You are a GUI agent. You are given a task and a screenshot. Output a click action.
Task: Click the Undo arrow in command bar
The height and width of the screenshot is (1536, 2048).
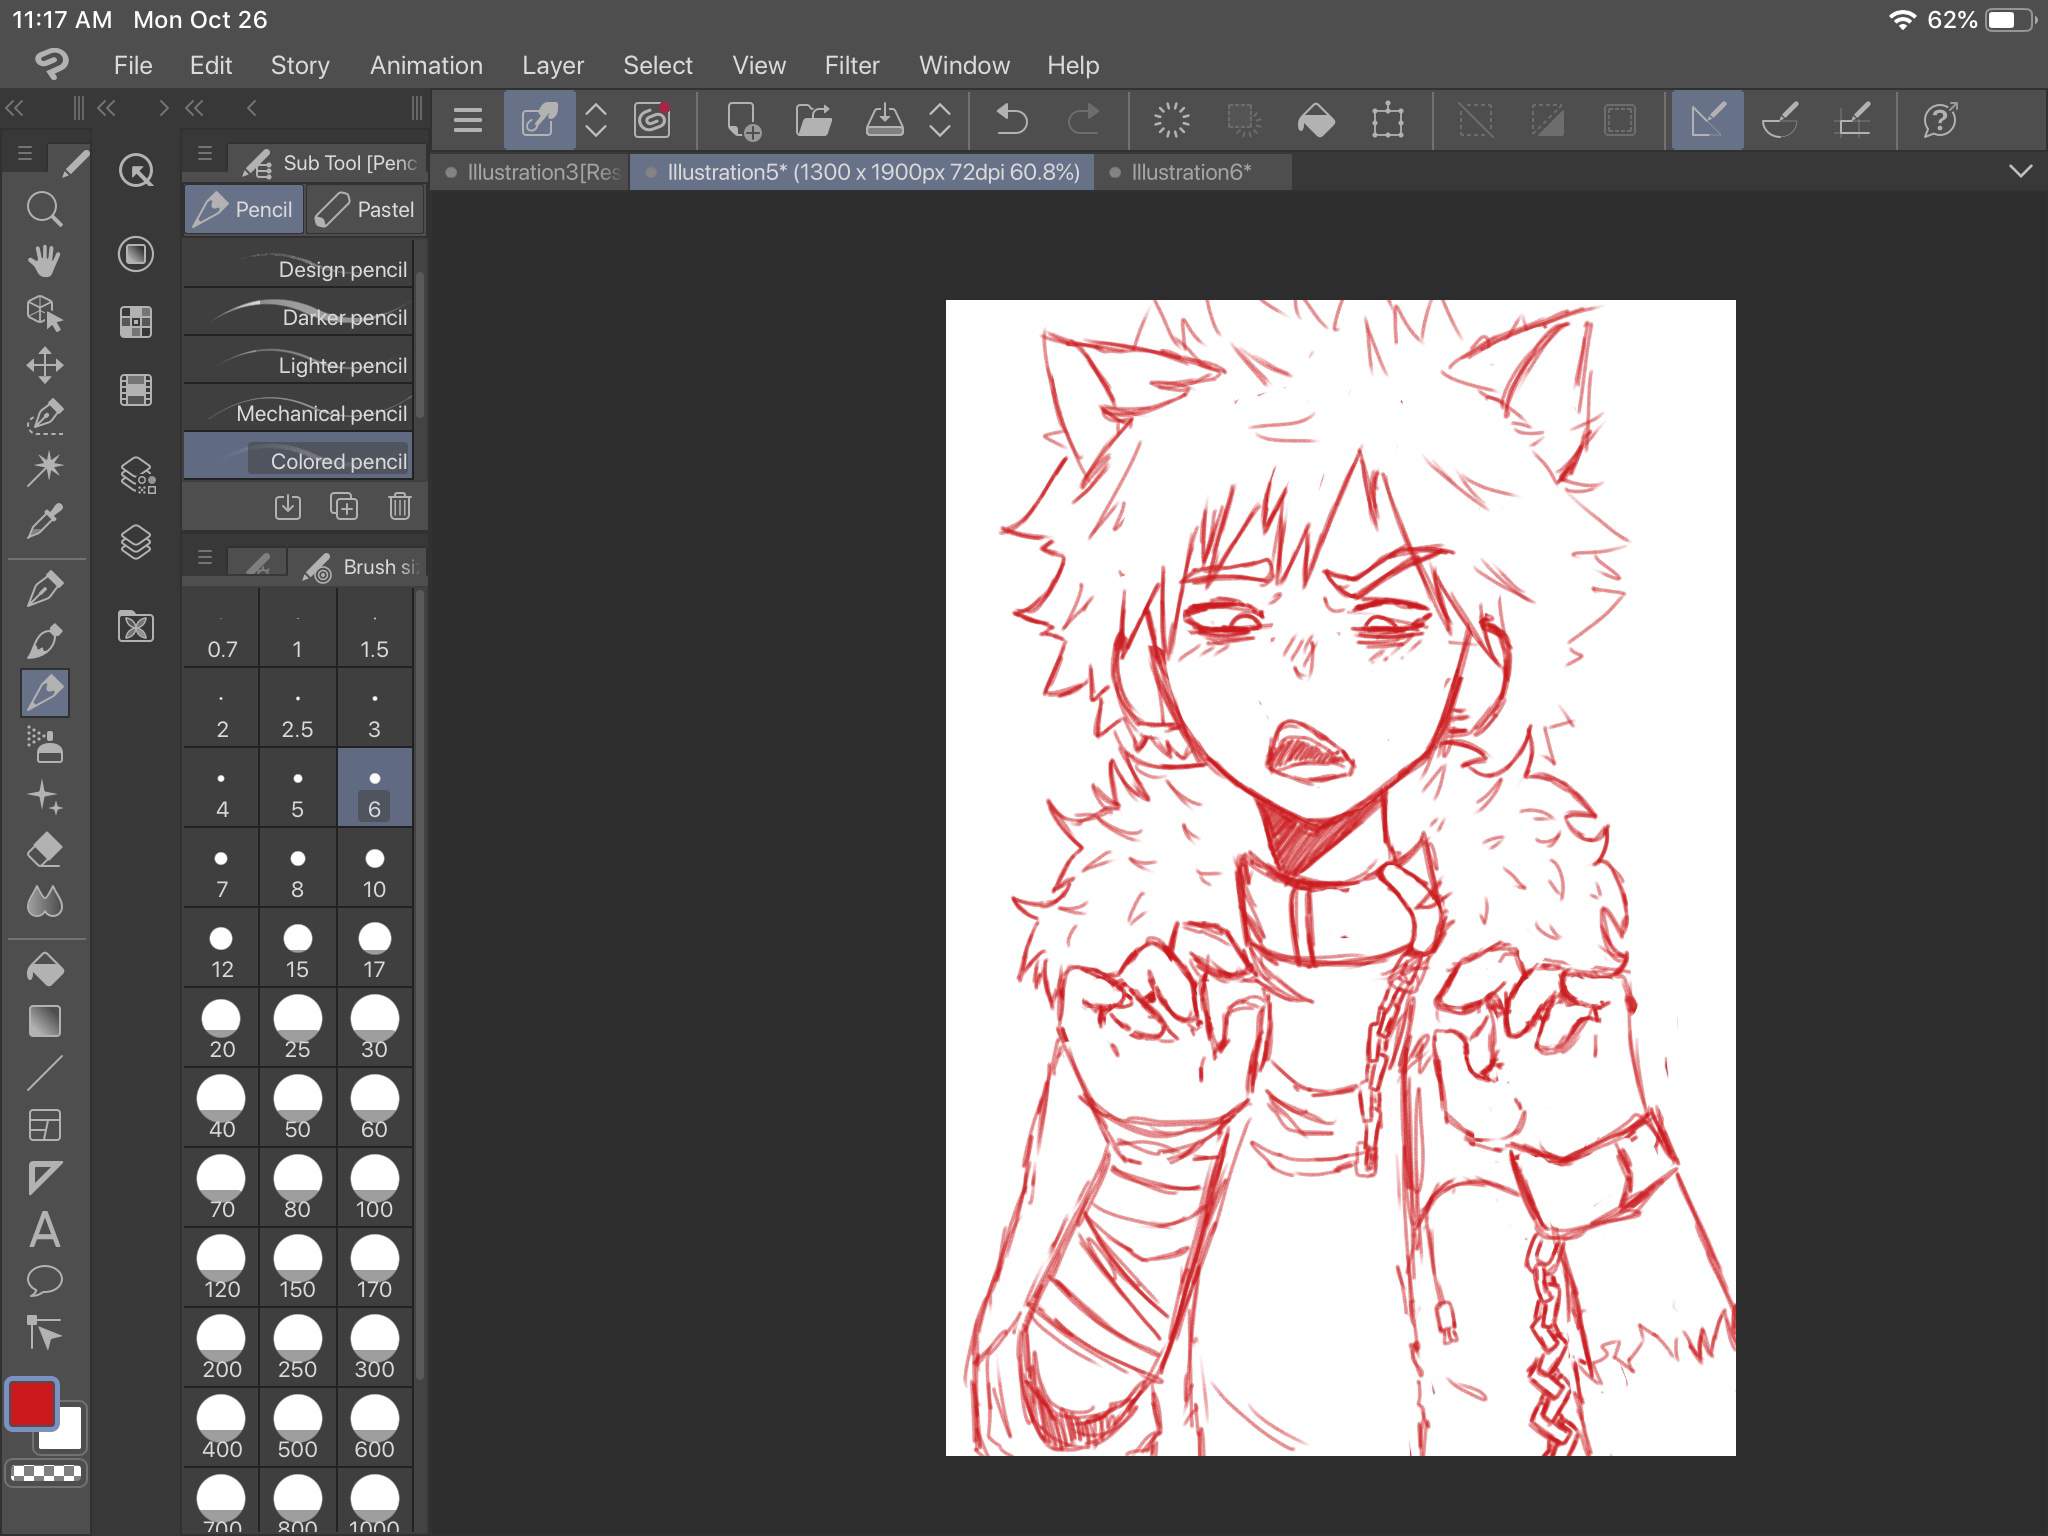click(1012, 120)
